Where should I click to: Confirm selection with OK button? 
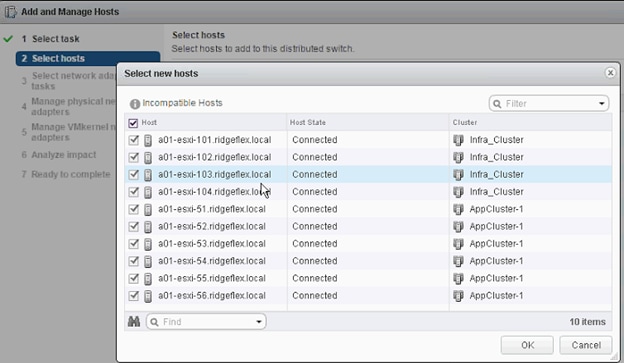[527, 345]
